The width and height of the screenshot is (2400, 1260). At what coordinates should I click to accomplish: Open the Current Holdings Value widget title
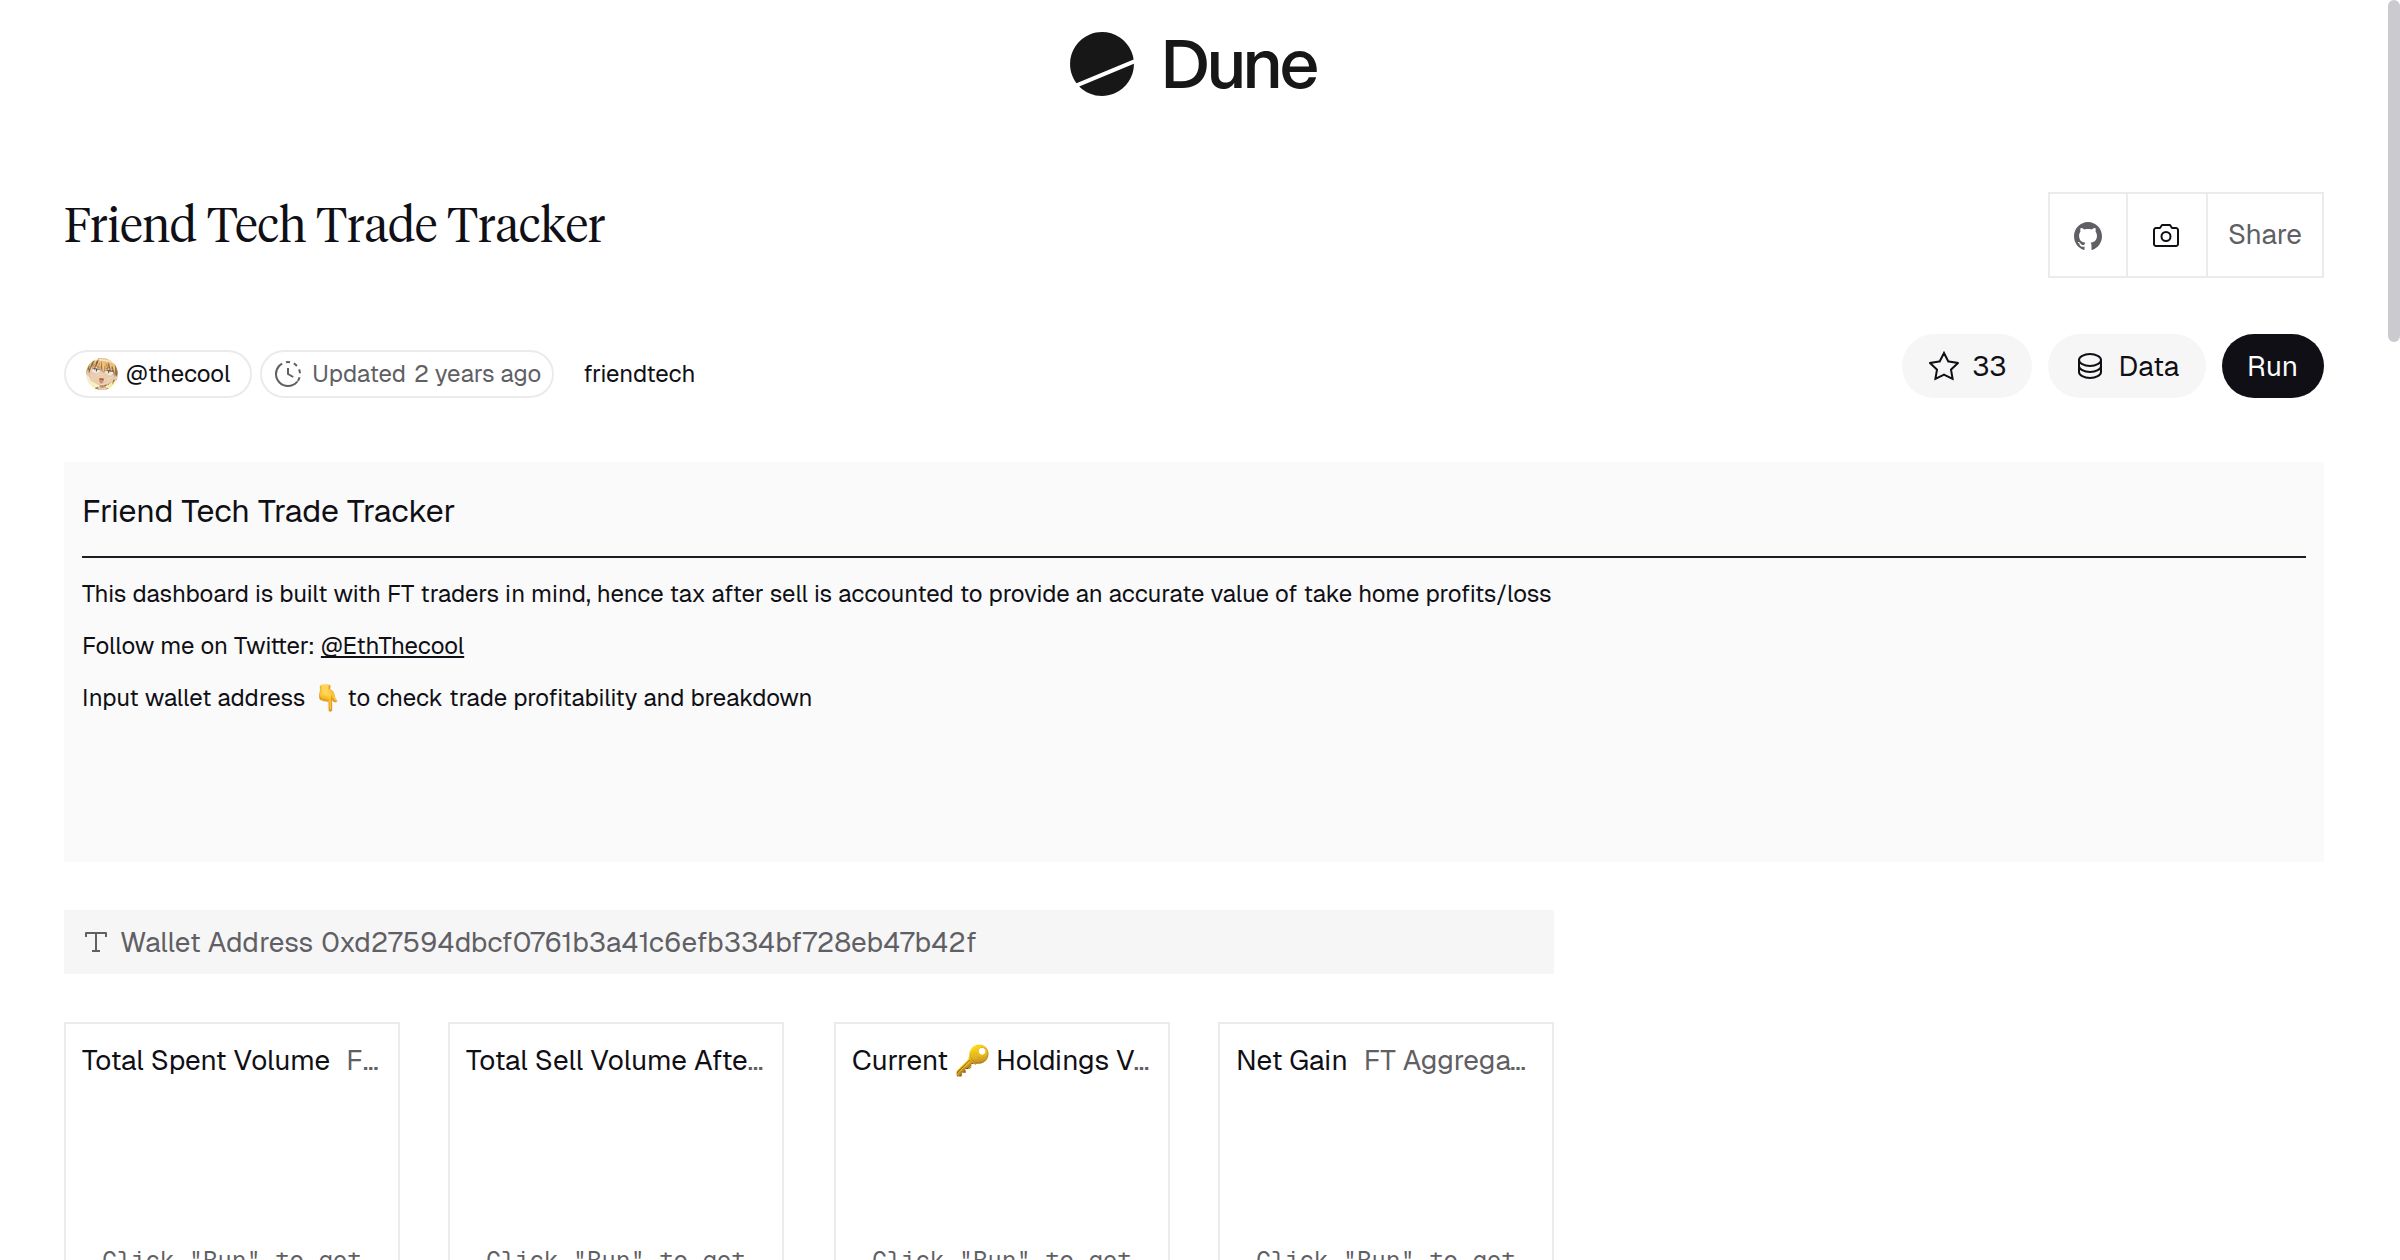(1000, 1060)
